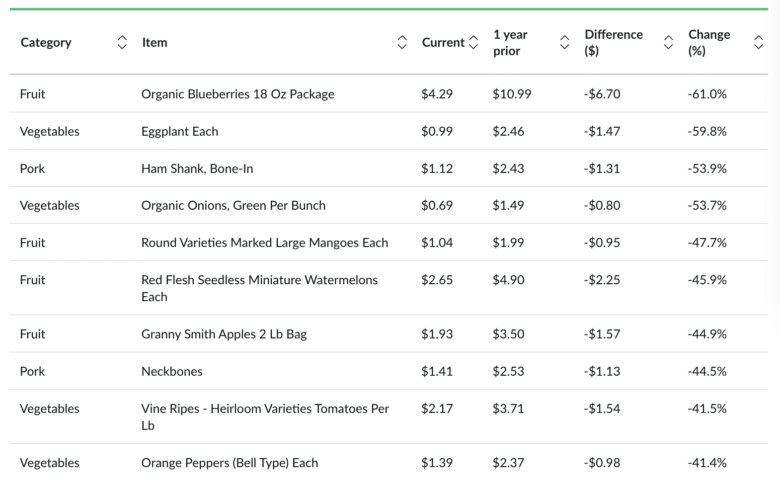Click sort arrows for 1 year prior

tap(564, 42)
